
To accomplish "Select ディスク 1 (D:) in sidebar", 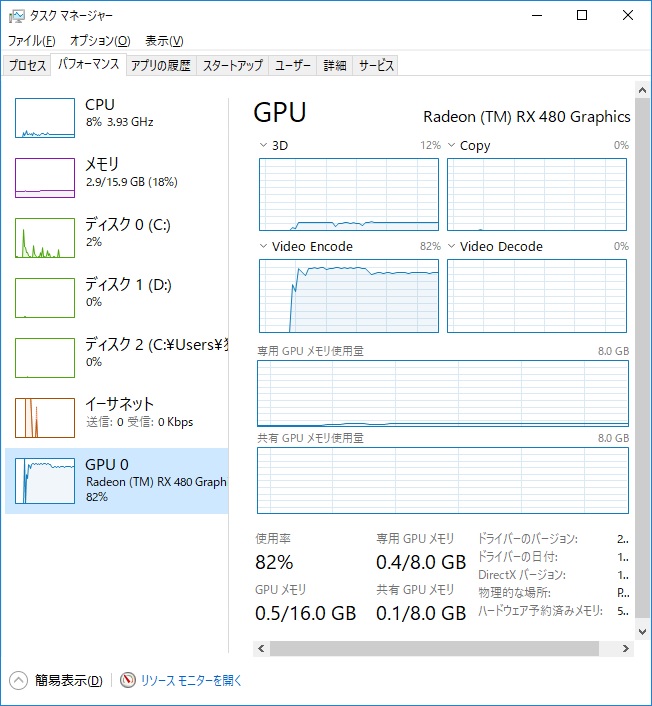I will tap(45, 298).
